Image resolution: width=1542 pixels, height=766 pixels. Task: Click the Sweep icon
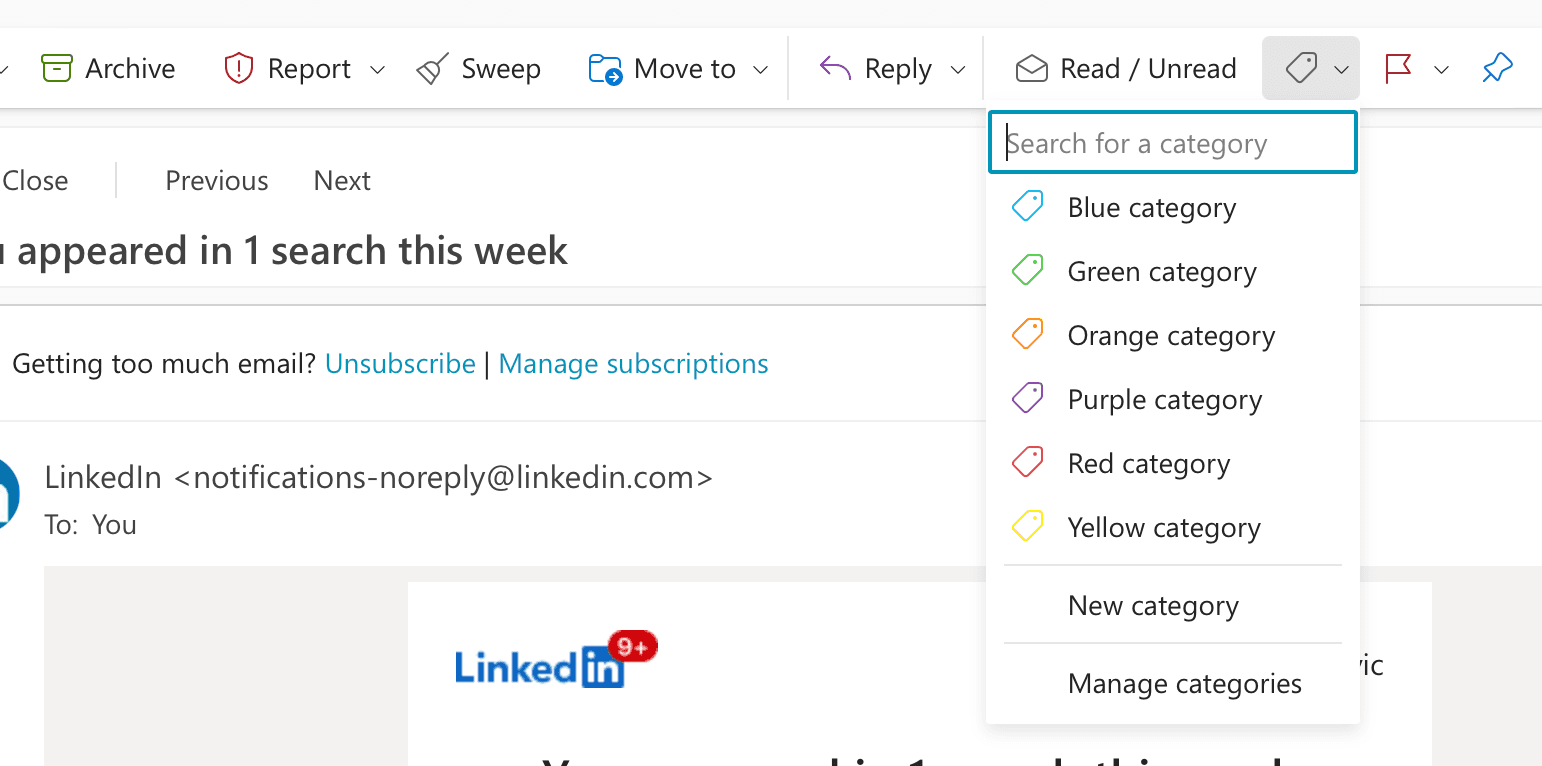point(432,68)
